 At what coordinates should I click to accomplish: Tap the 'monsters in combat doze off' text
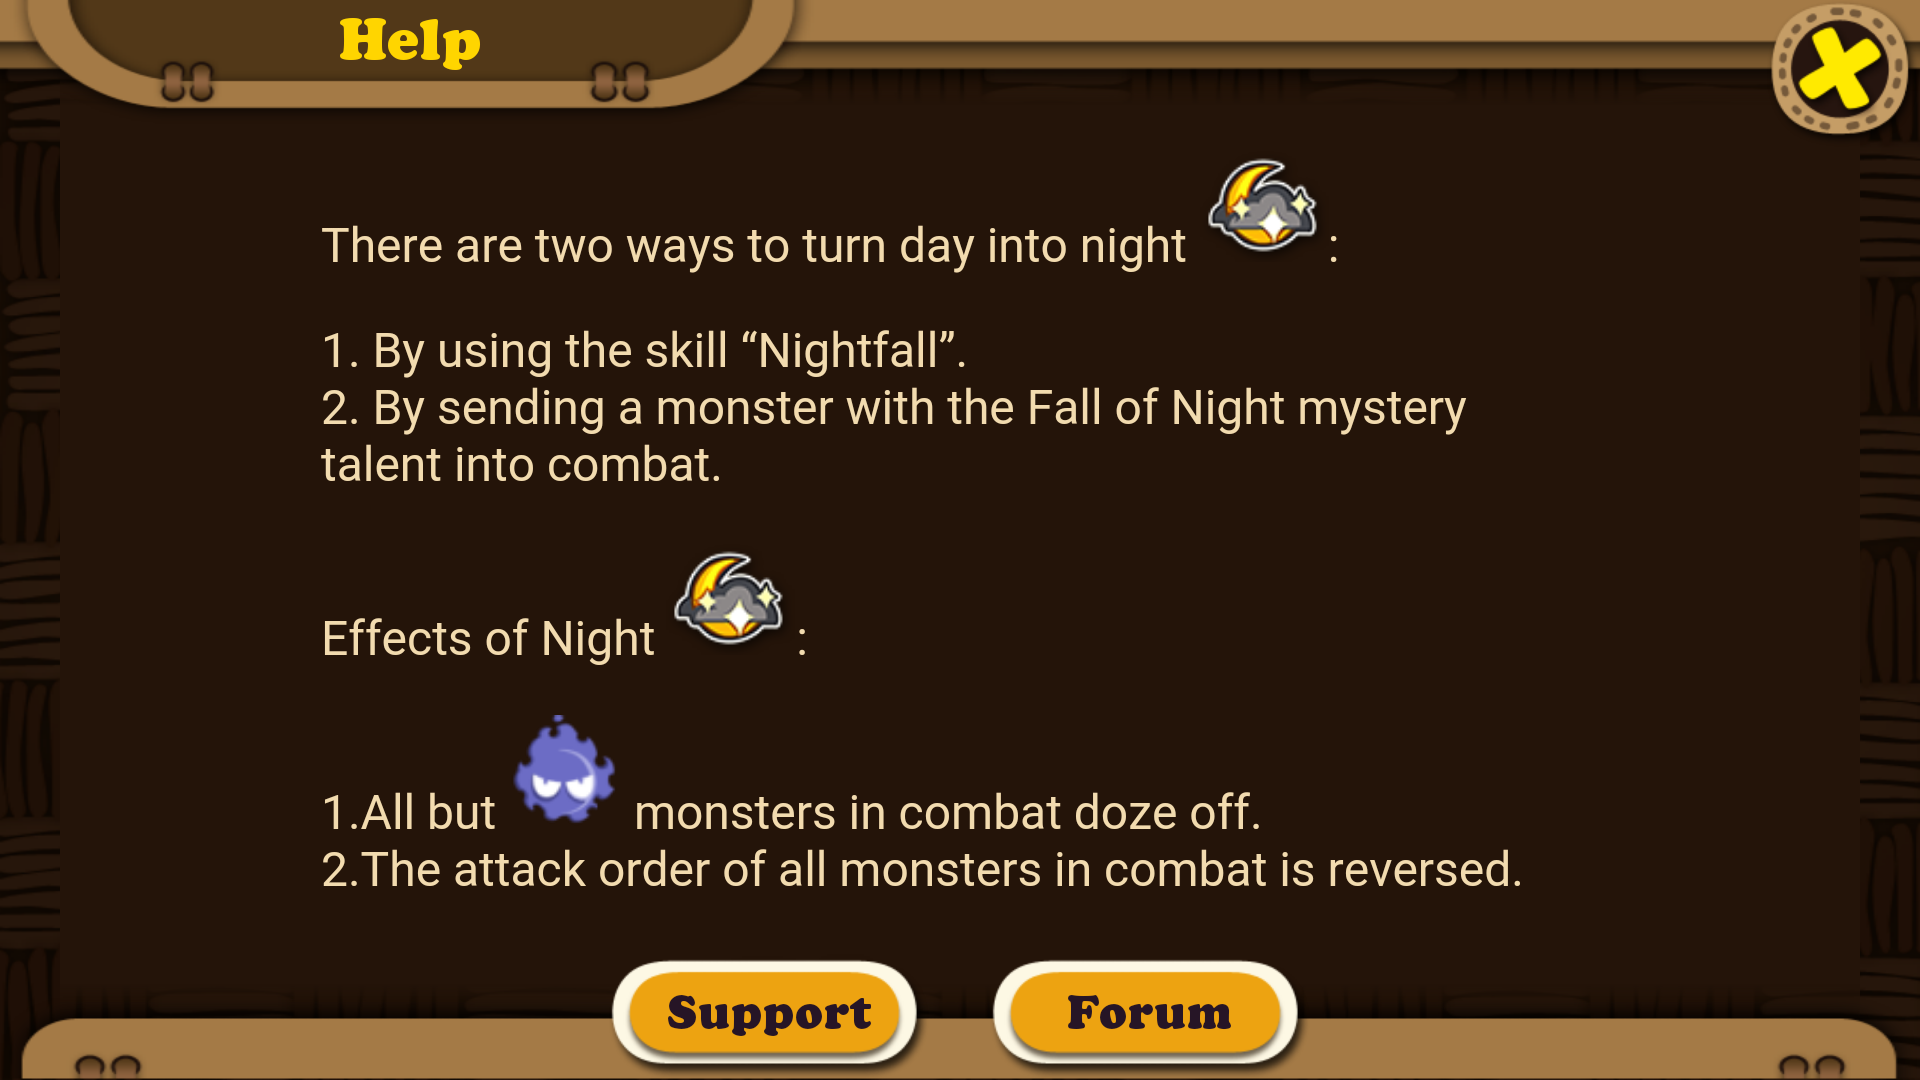(948, 812)
